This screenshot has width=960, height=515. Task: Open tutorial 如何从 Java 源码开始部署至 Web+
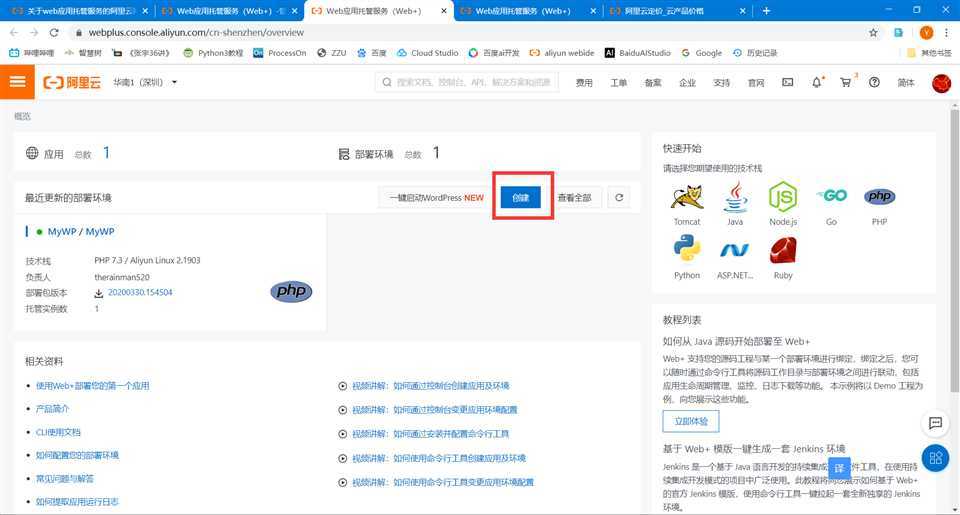[736, 341]
